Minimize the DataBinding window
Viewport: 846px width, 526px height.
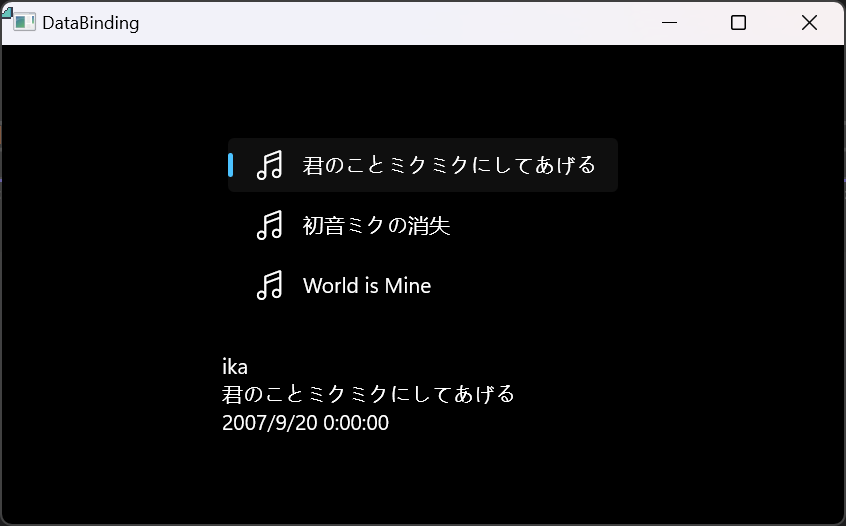669,23
